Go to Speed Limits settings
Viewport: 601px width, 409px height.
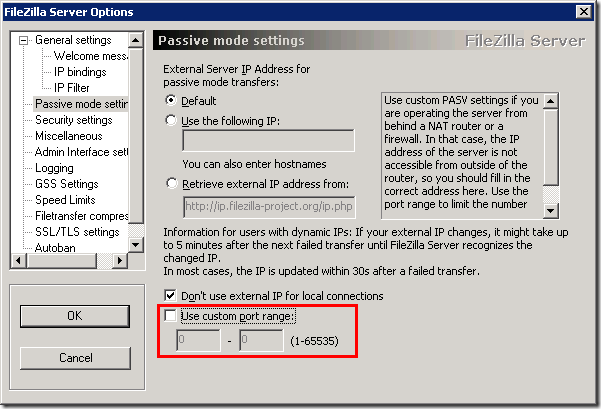click(66, 200)
